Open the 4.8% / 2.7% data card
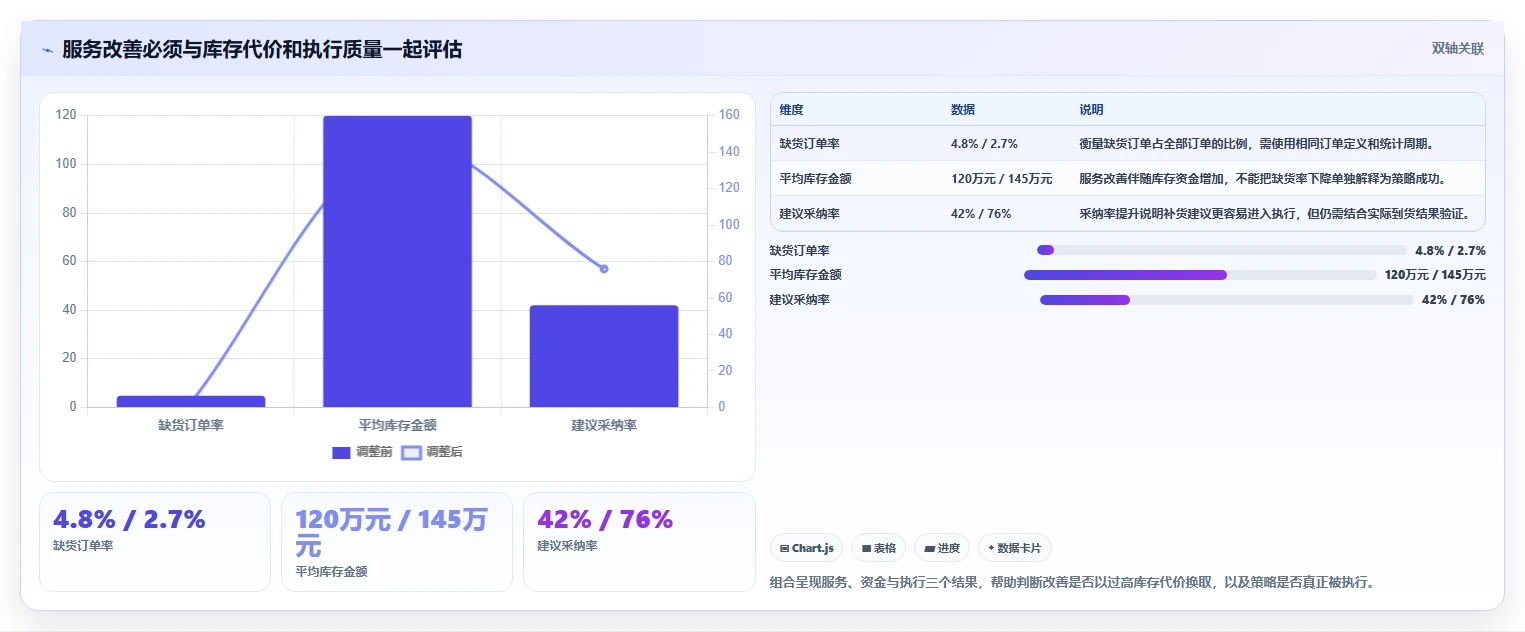The image size is (1525, 632). (155, 541)
